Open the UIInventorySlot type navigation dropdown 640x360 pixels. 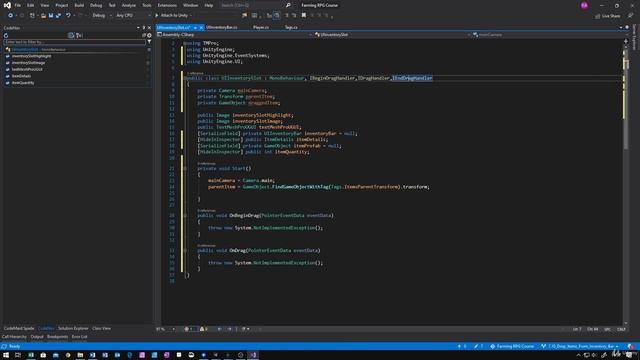coord(392,35)
